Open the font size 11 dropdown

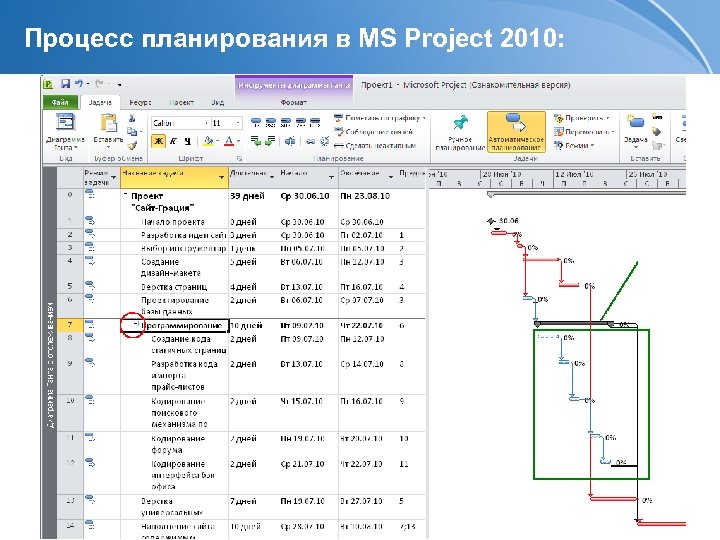tap(237, 123)
